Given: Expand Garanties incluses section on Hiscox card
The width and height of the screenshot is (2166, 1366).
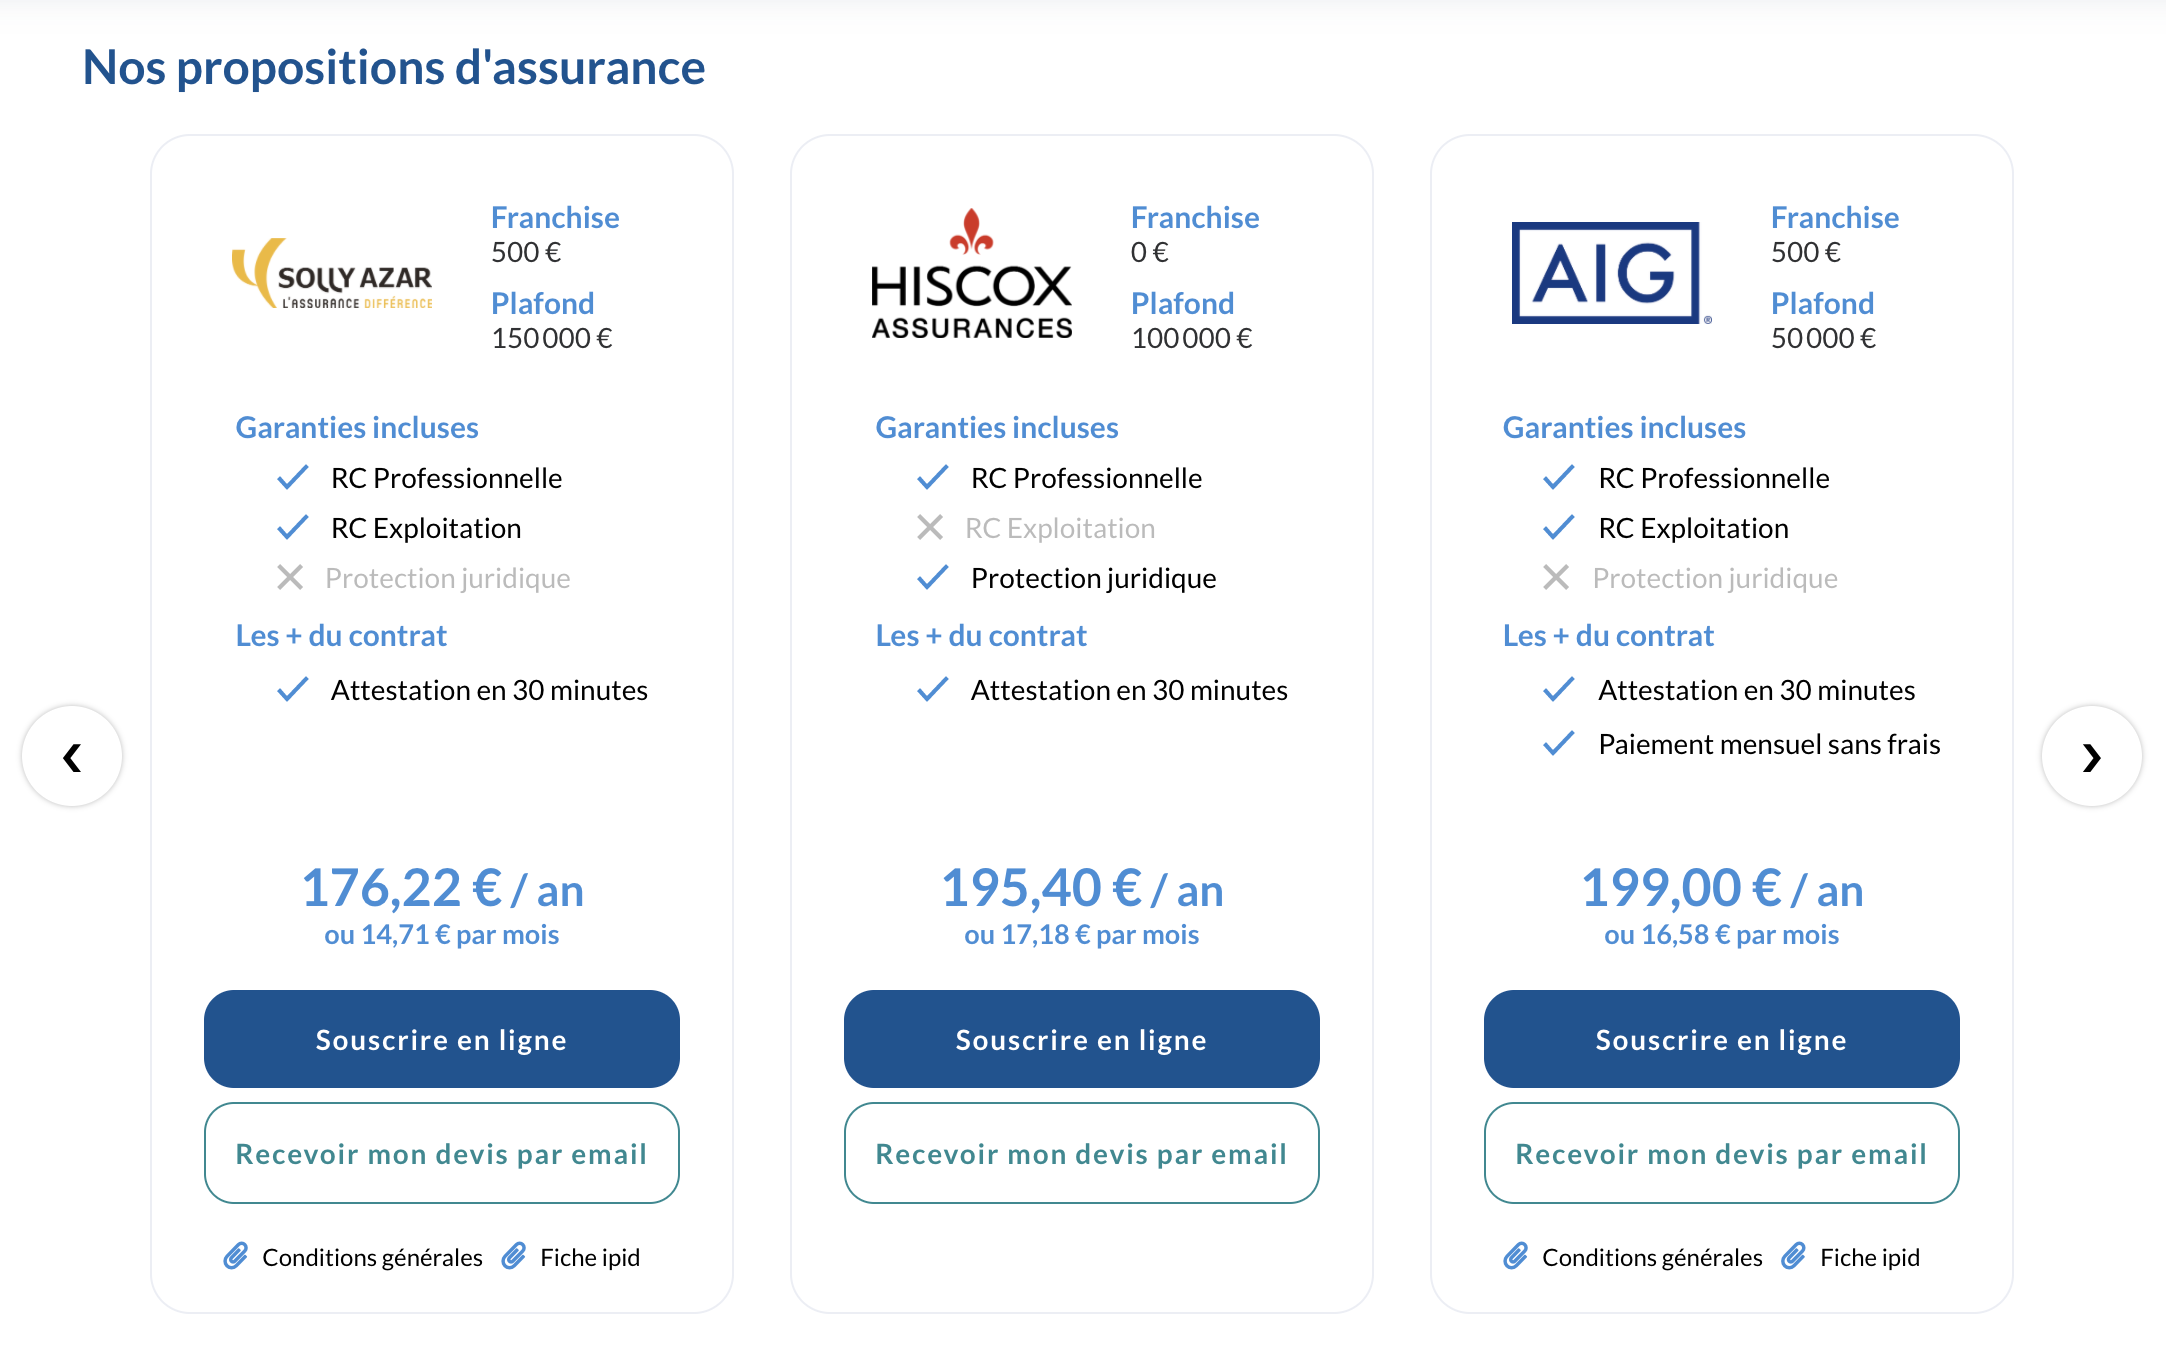Looking at the screenshot, I should tap(996, 427).
